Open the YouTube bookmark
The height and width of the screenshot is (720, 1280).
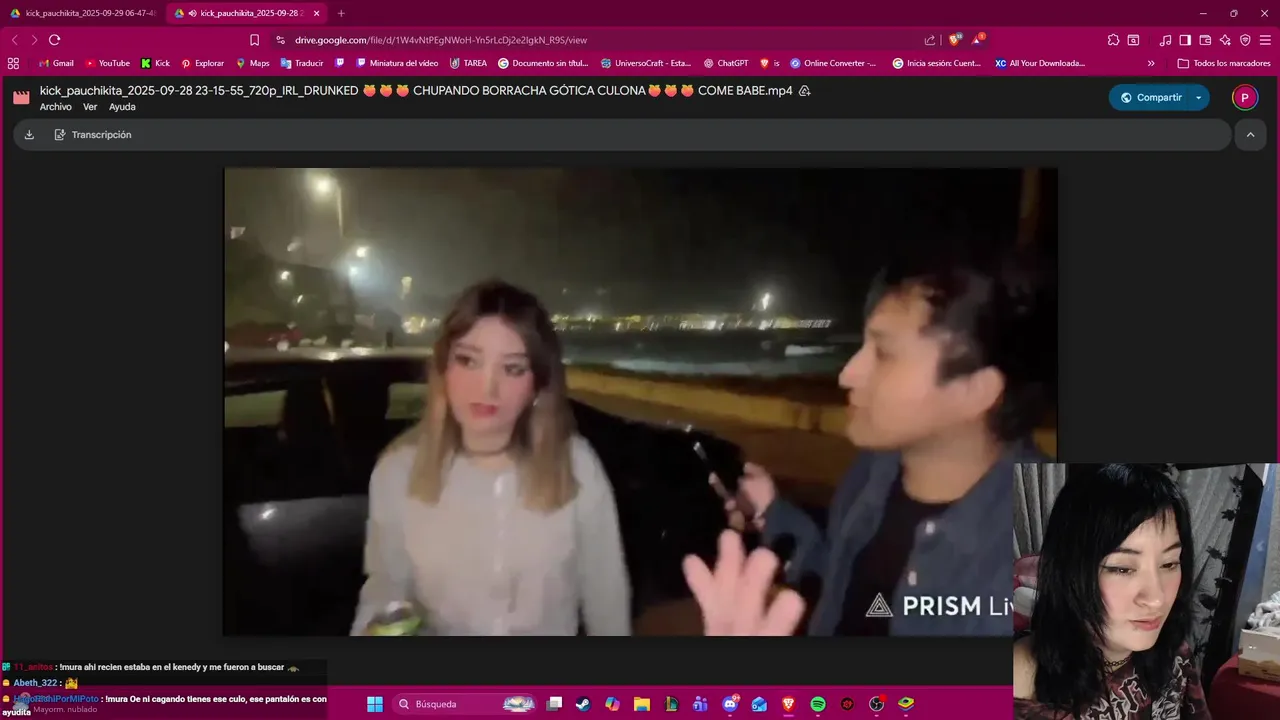(x=107, y=63)
